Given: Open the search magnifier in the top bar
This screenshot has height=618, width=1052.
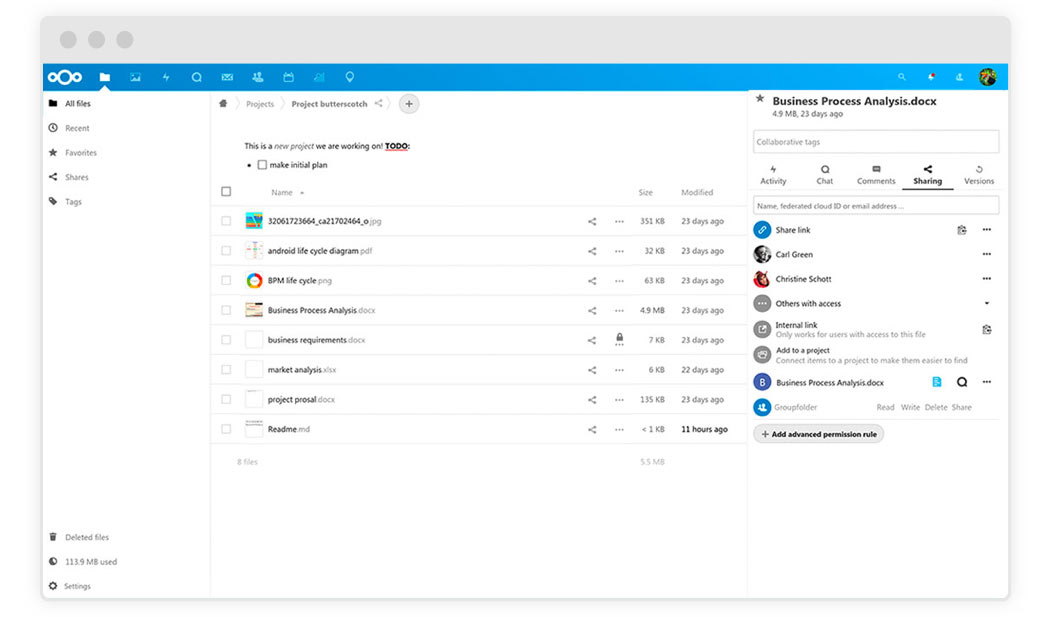Looking at the screenshot, I should tap(902, 77).
